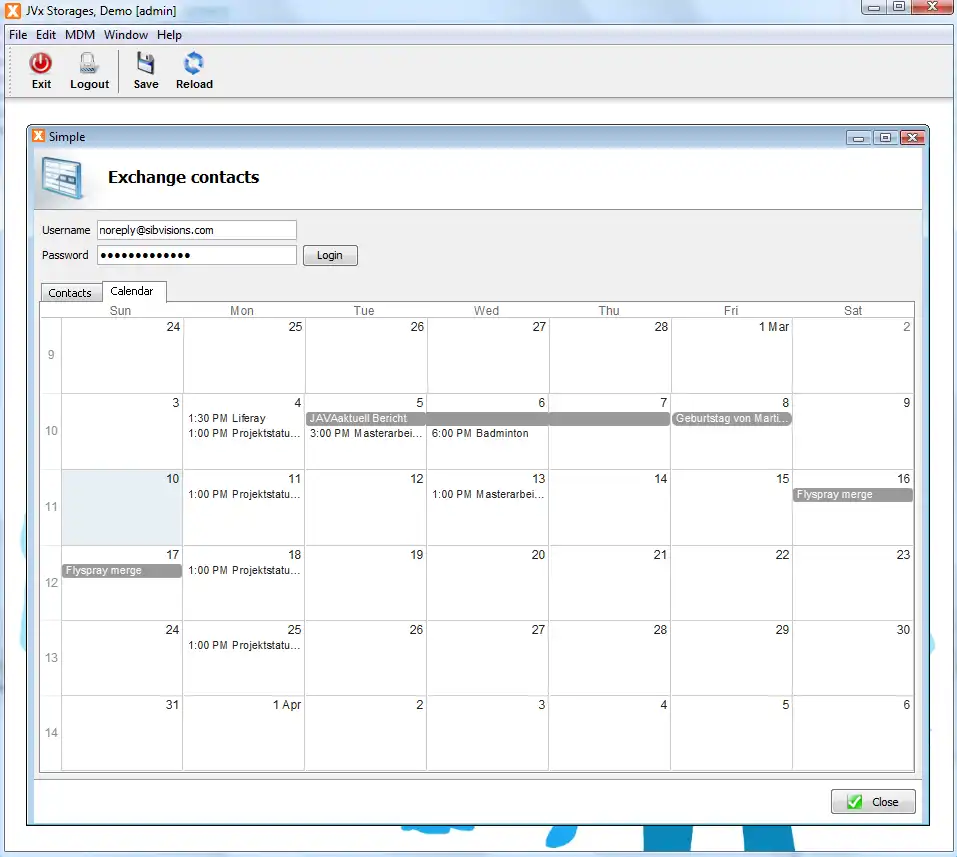This screenshot has width=957, height=857.
Task: Focus the Password input field
Action: (197, 255)
